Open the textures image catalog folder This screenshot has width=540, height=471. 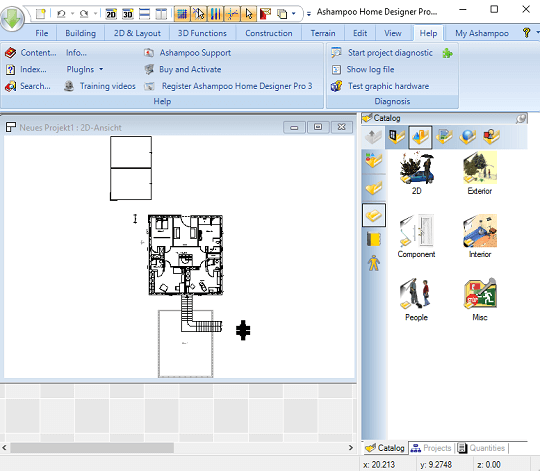[444, 137]
